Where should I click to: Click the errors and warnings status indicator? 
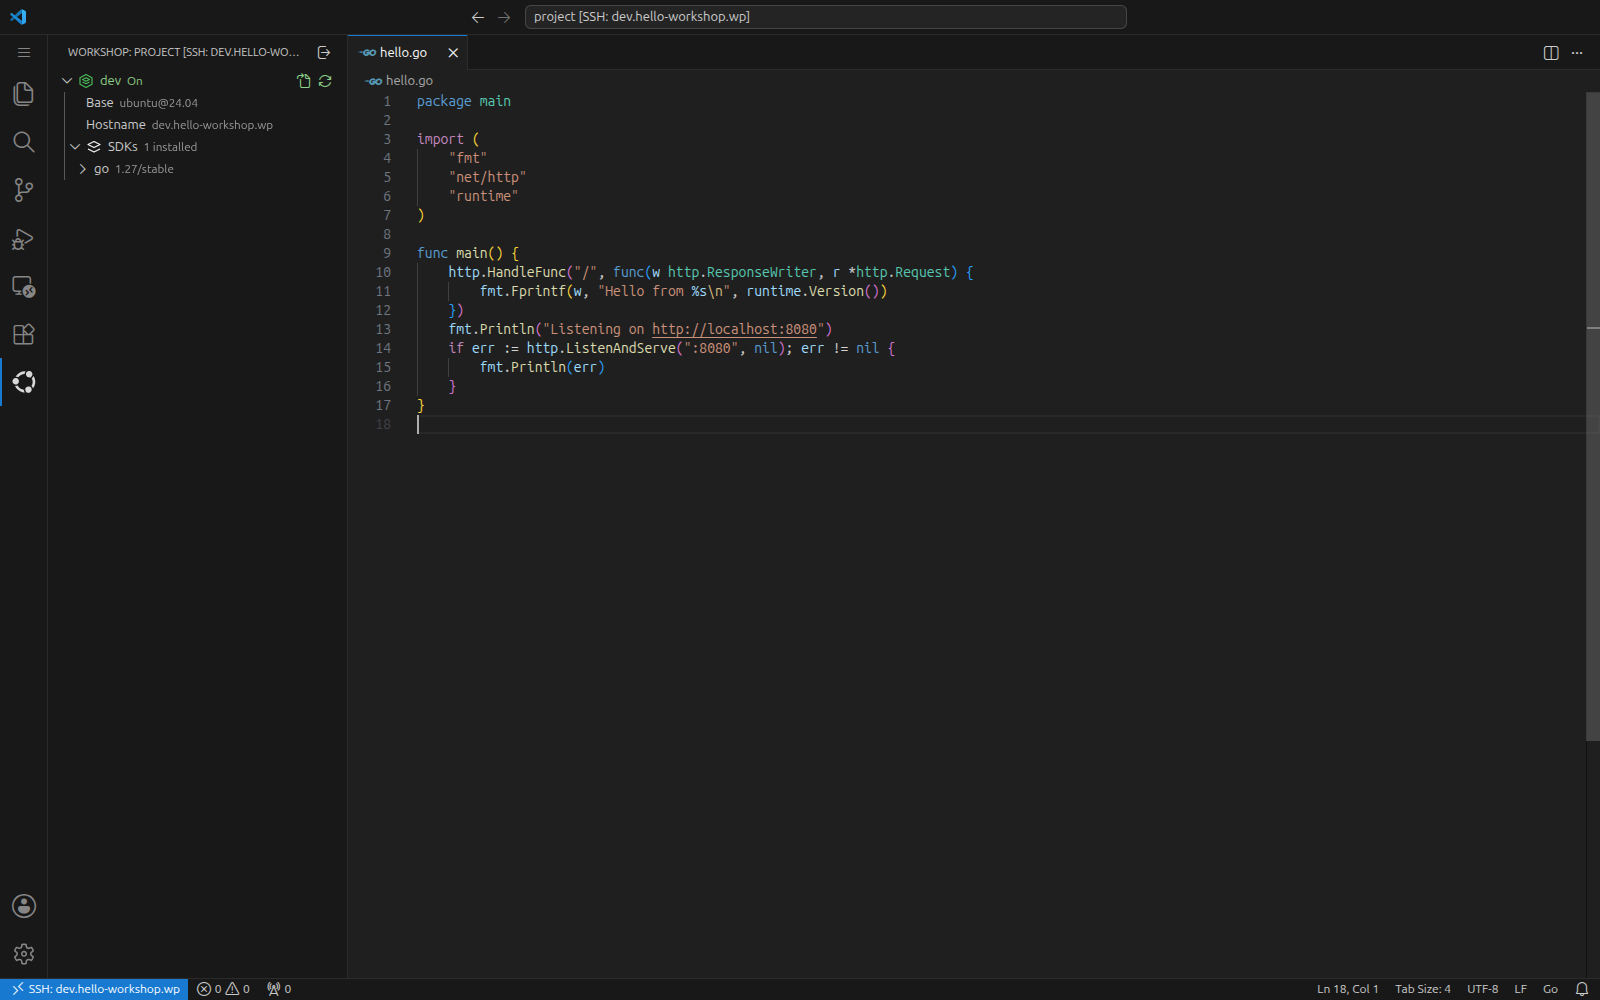[224, 989]
